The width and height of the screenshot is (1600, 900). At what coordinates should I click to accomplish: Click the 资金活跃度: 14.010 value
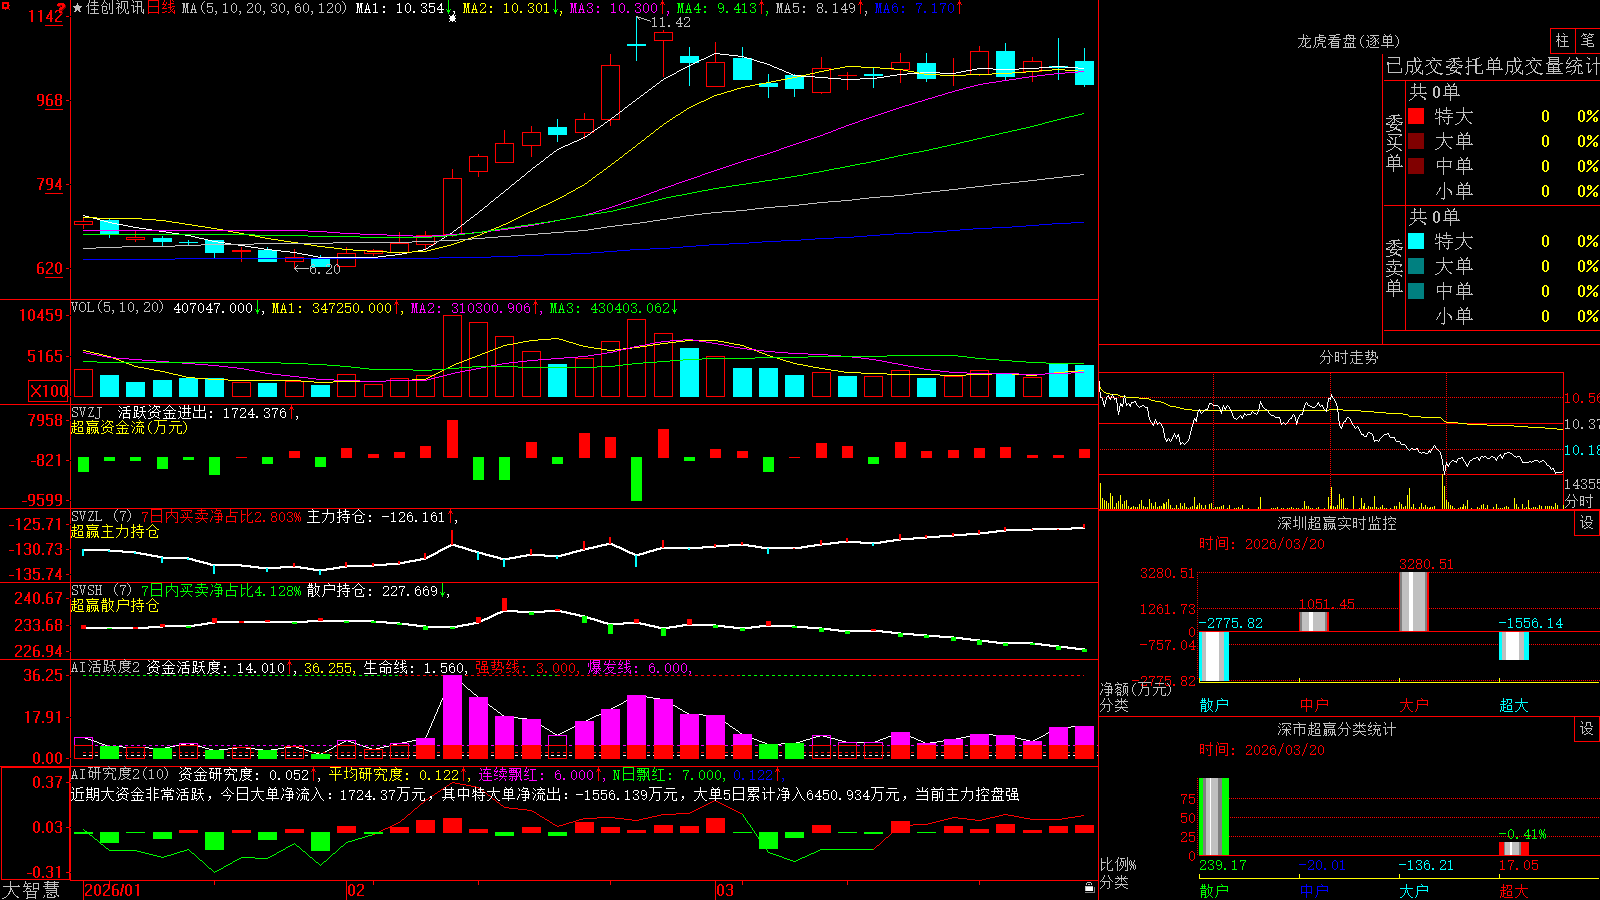[216, 668]
